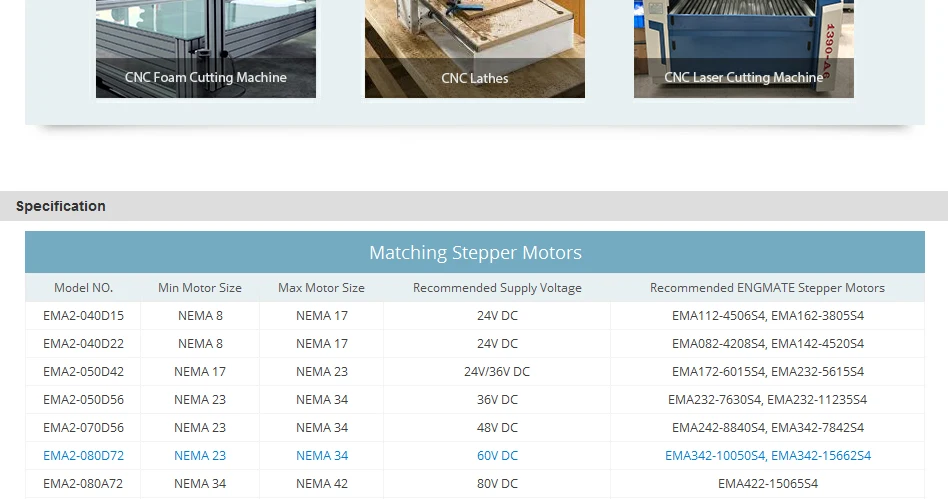
Task: Click the EMA082-4208S4, EMA142-4520S4 motors cell
Action: [x=768, y=344]
